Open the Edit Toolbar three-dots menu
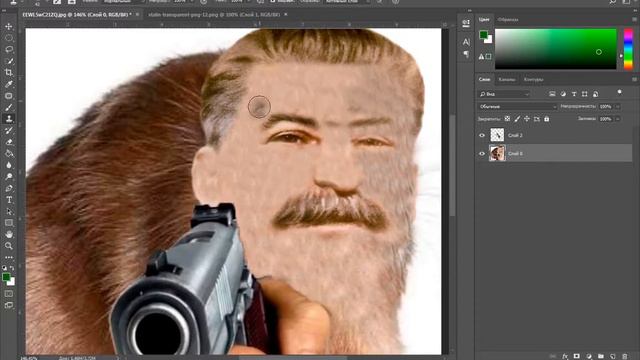 (9, 258)
